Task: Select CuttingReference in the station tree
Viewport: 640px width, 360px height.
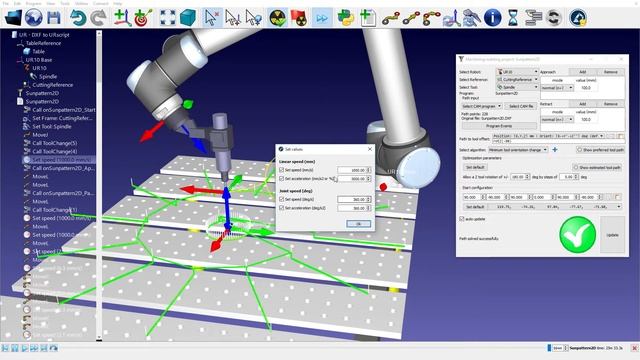Action: 53,85
